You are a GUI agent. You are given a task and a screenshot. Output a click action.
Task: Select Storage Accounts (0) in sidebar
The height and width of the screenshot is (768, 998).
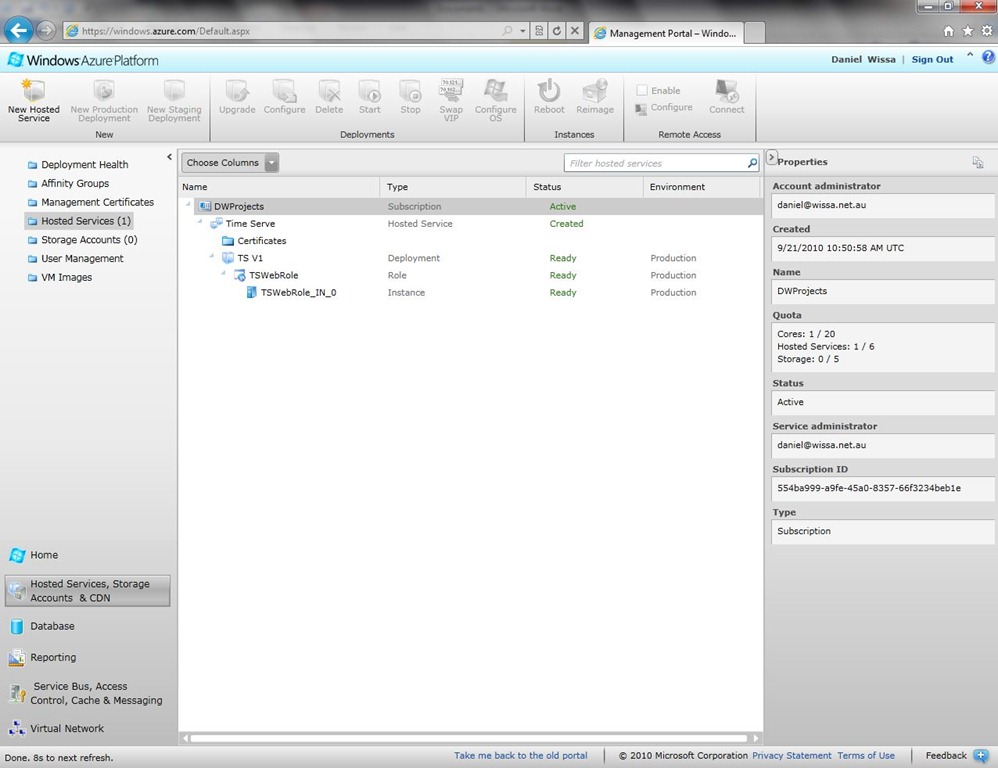[89, 240]
